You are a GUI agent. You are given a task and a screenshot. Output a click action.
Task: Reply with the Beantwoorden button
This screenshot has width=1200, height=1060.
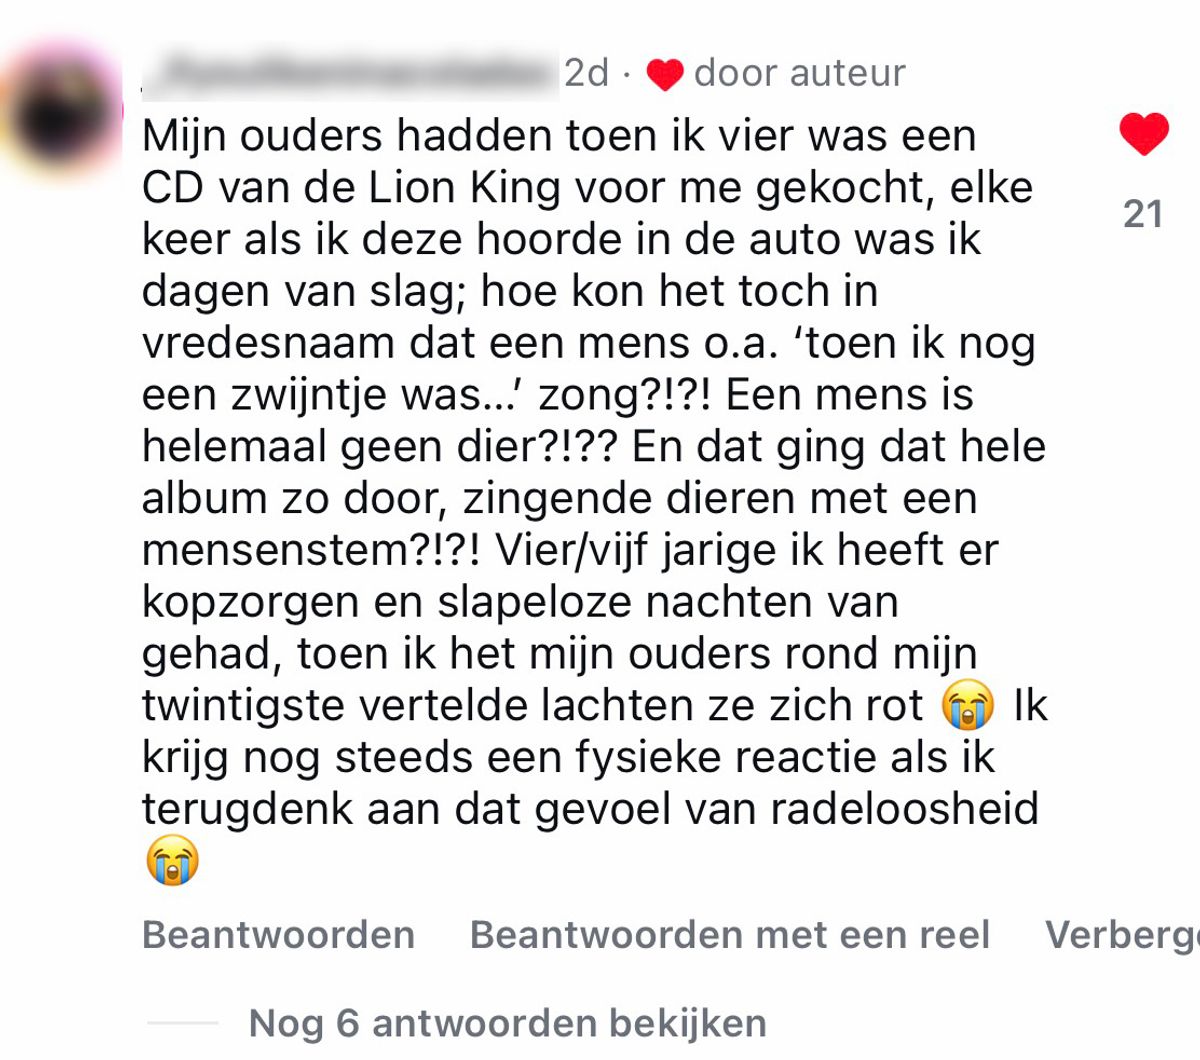point(279,935)
